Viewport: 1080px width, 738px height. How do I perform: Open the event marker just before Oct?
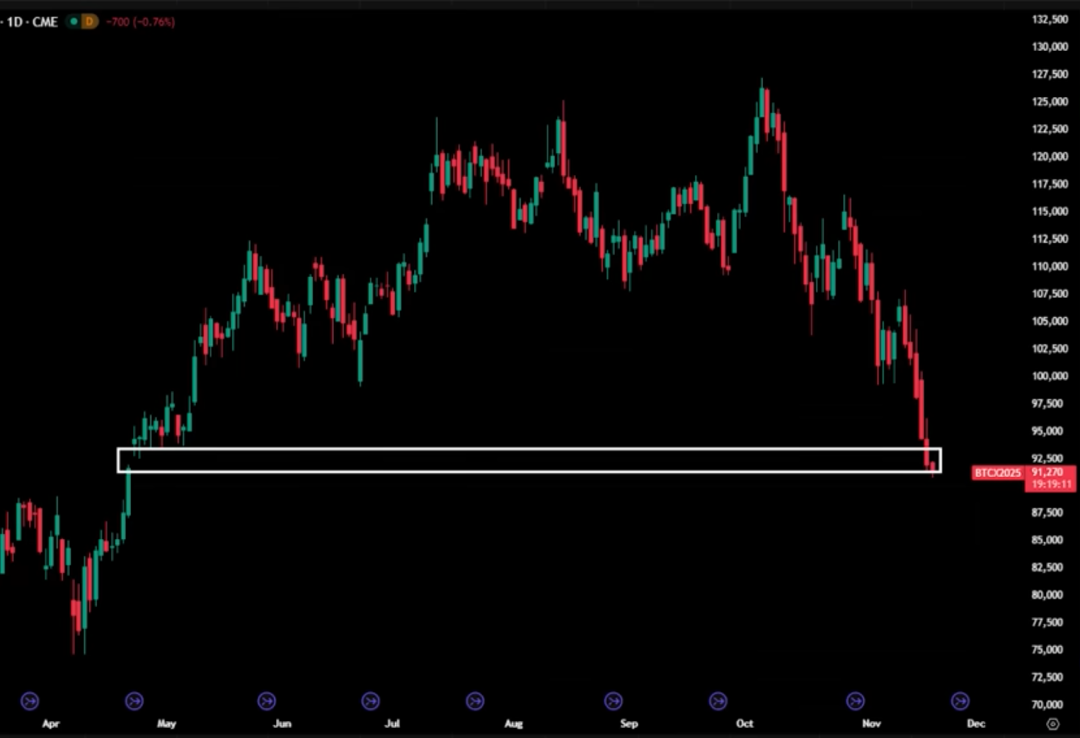click(718, 701)
